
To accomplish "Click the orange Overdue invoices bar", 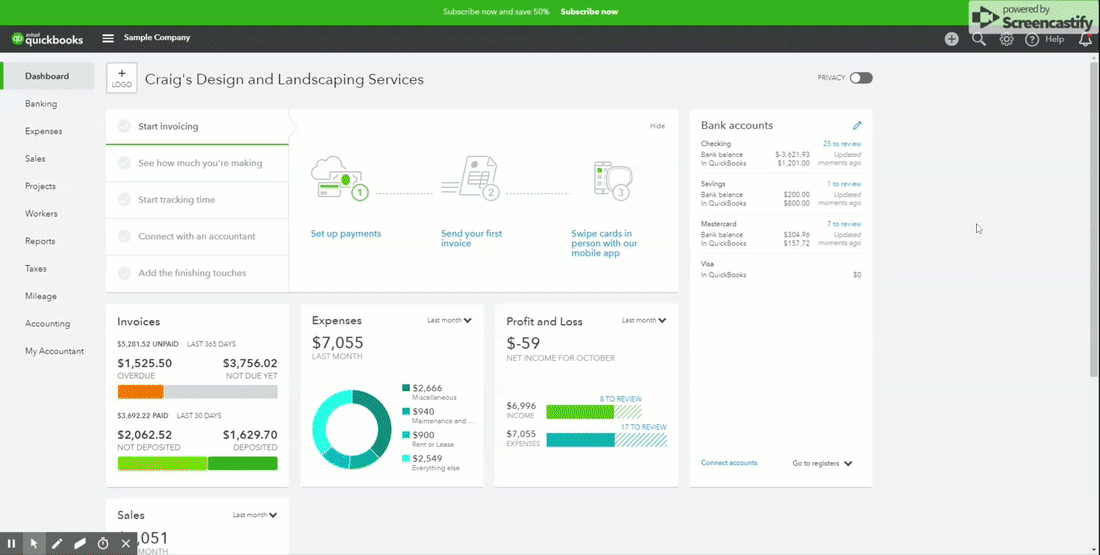I will coord(140,392).
